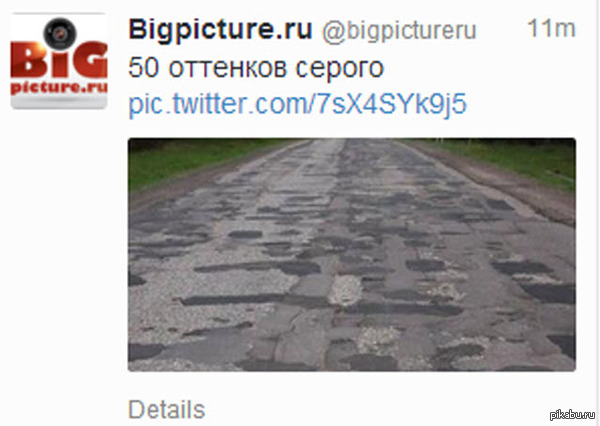Click the light gravel pothole in road center
This screenshot has width=600, height=426.
[346, 291]
